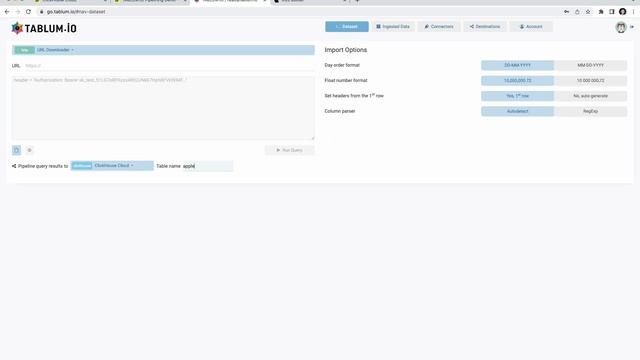
Task: Click the Run Query button
Action: [289, 150]
